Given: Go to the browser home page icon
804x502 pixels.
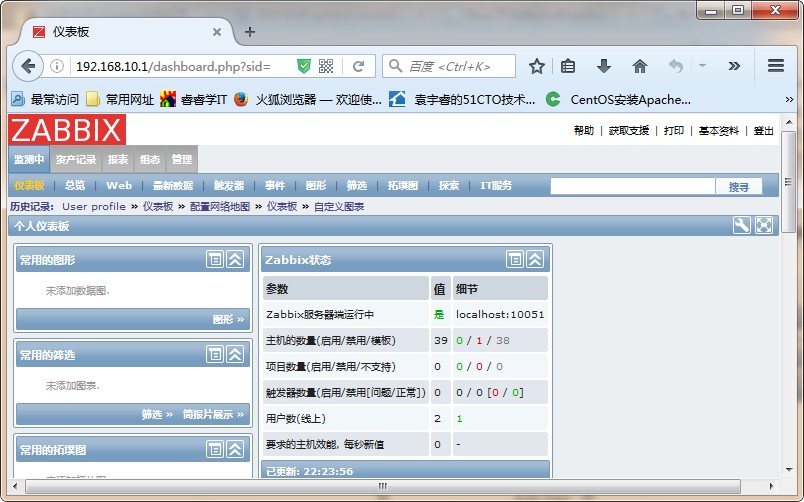Looking at the screenshot, I should [x=639, y=66].
